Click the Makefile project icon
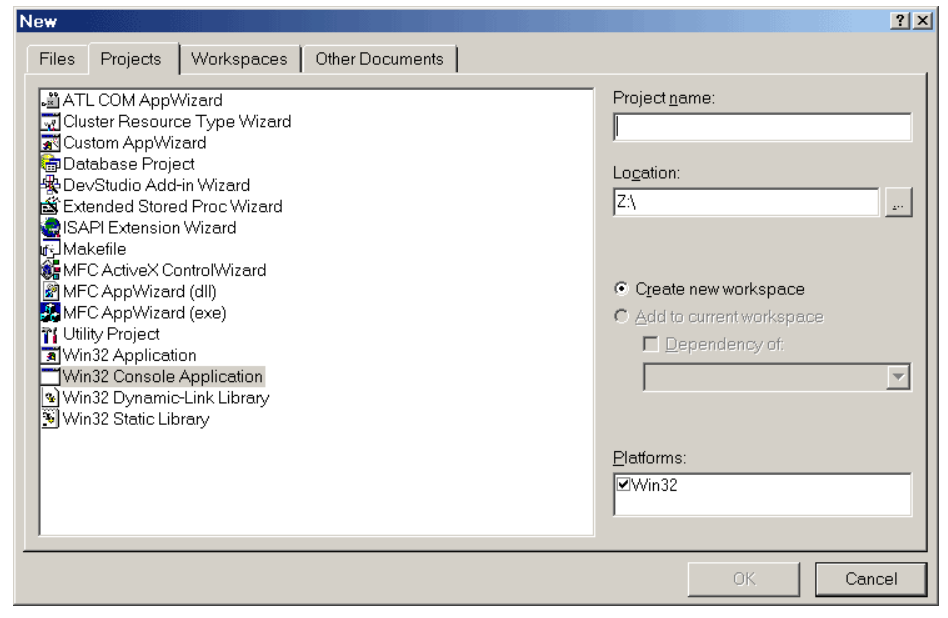 pos(51,249)
